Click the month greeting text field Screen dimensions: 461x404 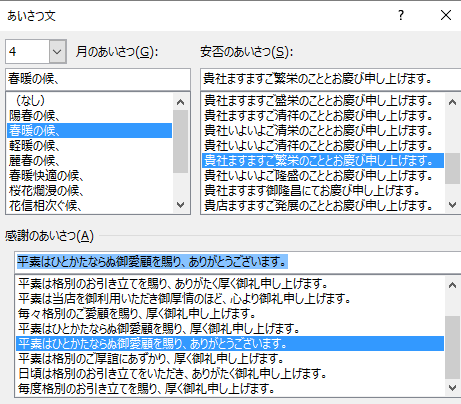click(98, 79)
